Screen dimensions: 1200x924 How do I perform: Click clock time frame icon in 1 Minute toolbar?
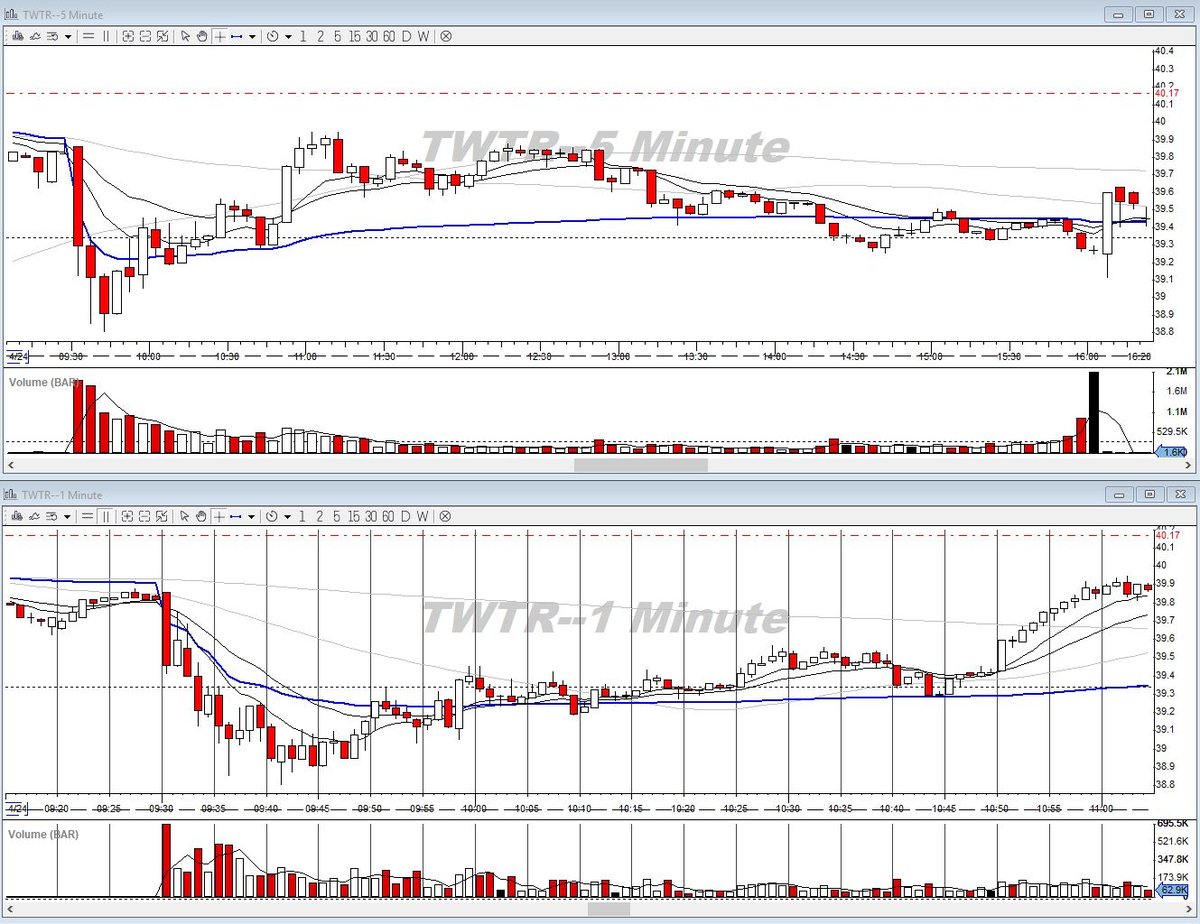coord(273,516)
